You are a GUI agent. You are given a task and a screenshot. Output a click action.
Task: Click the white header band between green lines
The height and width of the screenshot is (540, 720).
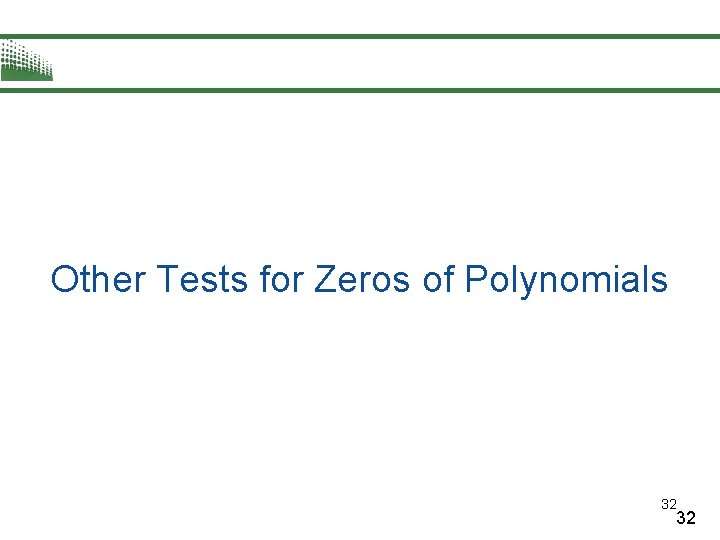(x=380, y=63)
